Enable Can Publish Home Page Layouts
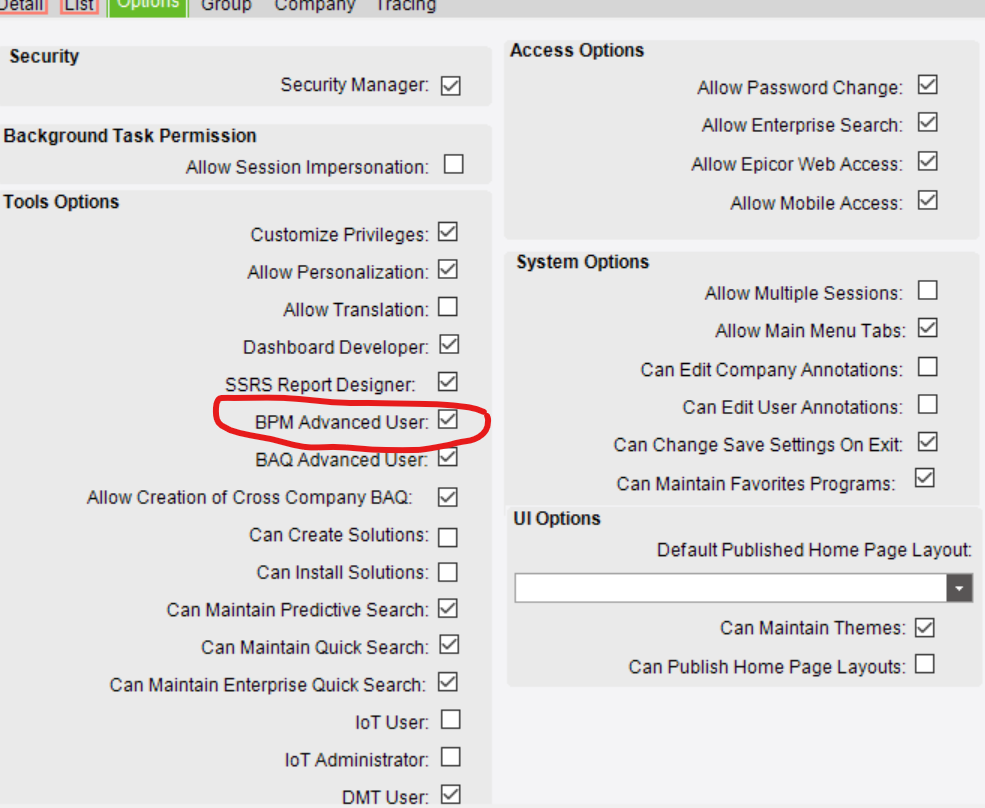The height and width of the screenshot is (808, 985). [925, 664]
